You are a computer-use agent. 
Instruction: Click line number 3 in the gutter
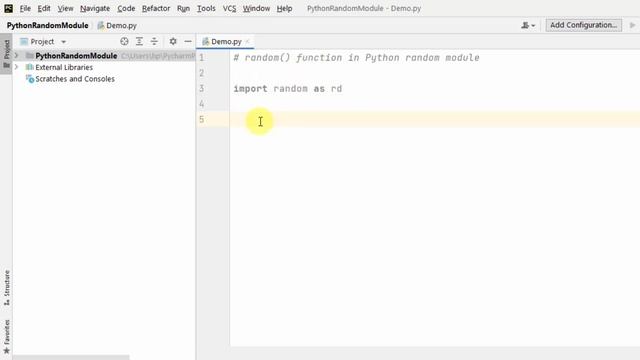pyautogui.click(x=201, y=89)
